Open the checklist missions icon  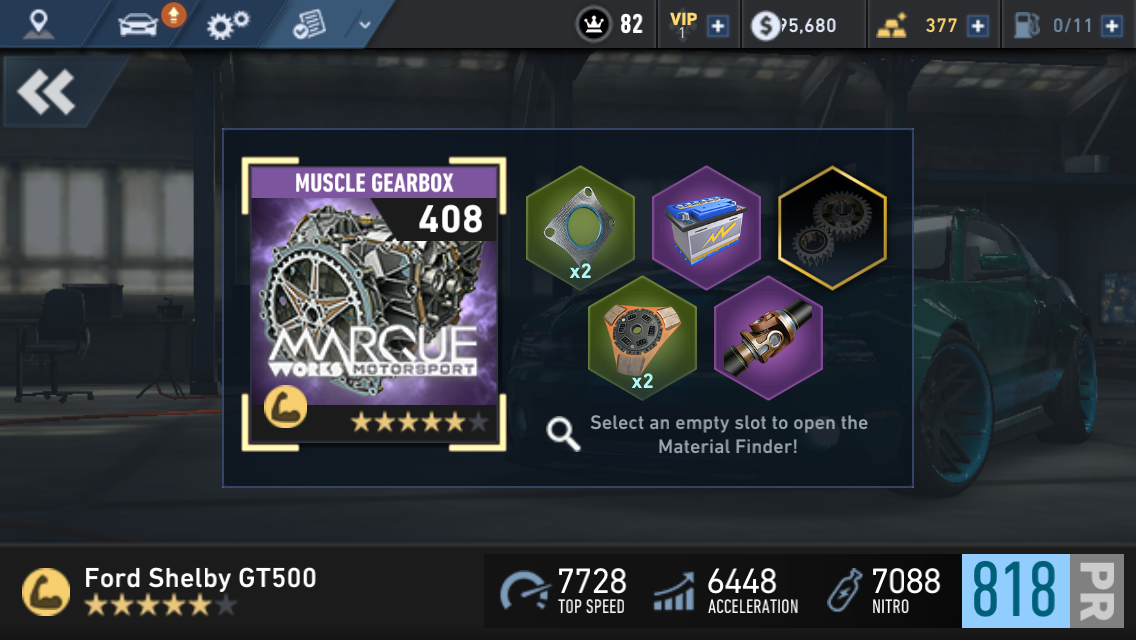[309, 25]
